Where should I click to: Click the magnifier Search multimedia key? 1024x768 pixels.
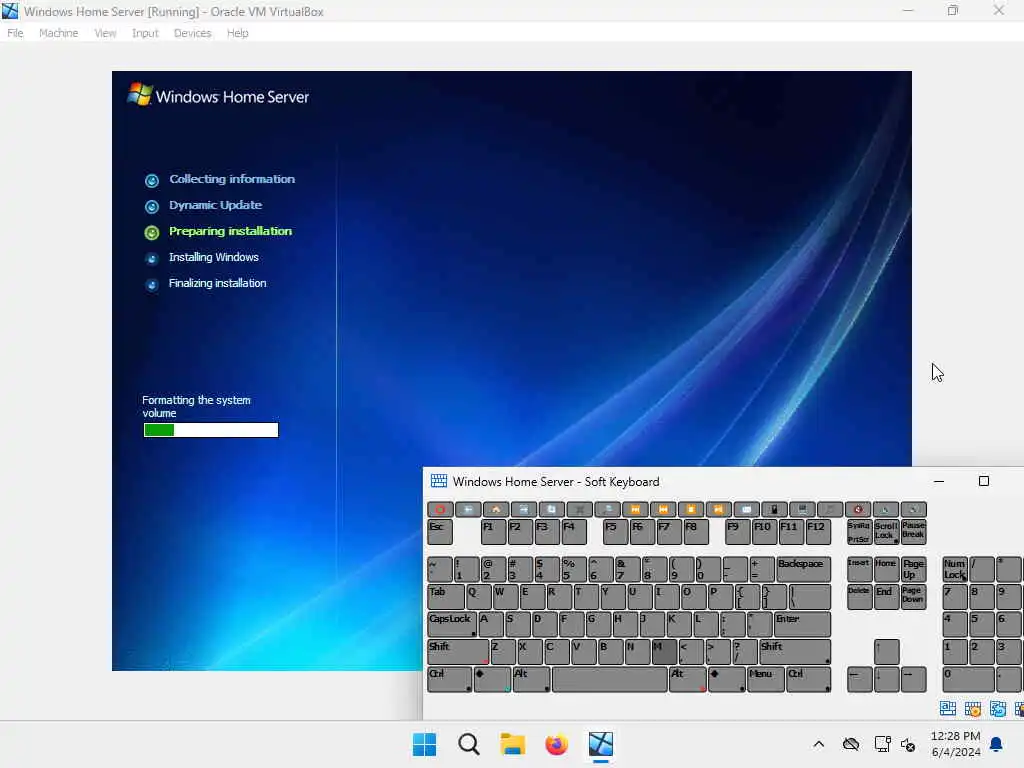(x=607, y=509)
